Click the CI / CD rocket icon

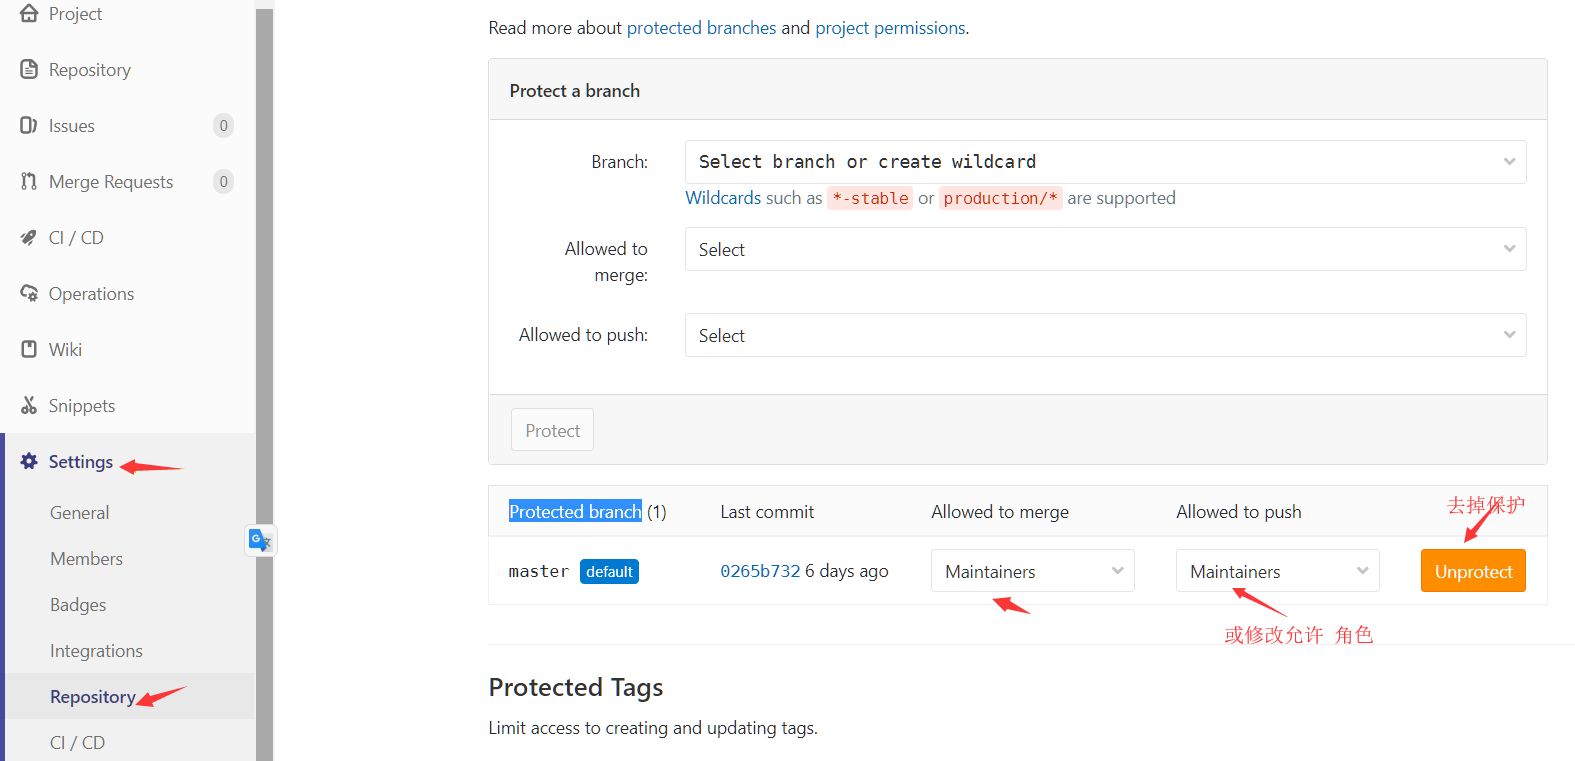[x=29, y=237]
